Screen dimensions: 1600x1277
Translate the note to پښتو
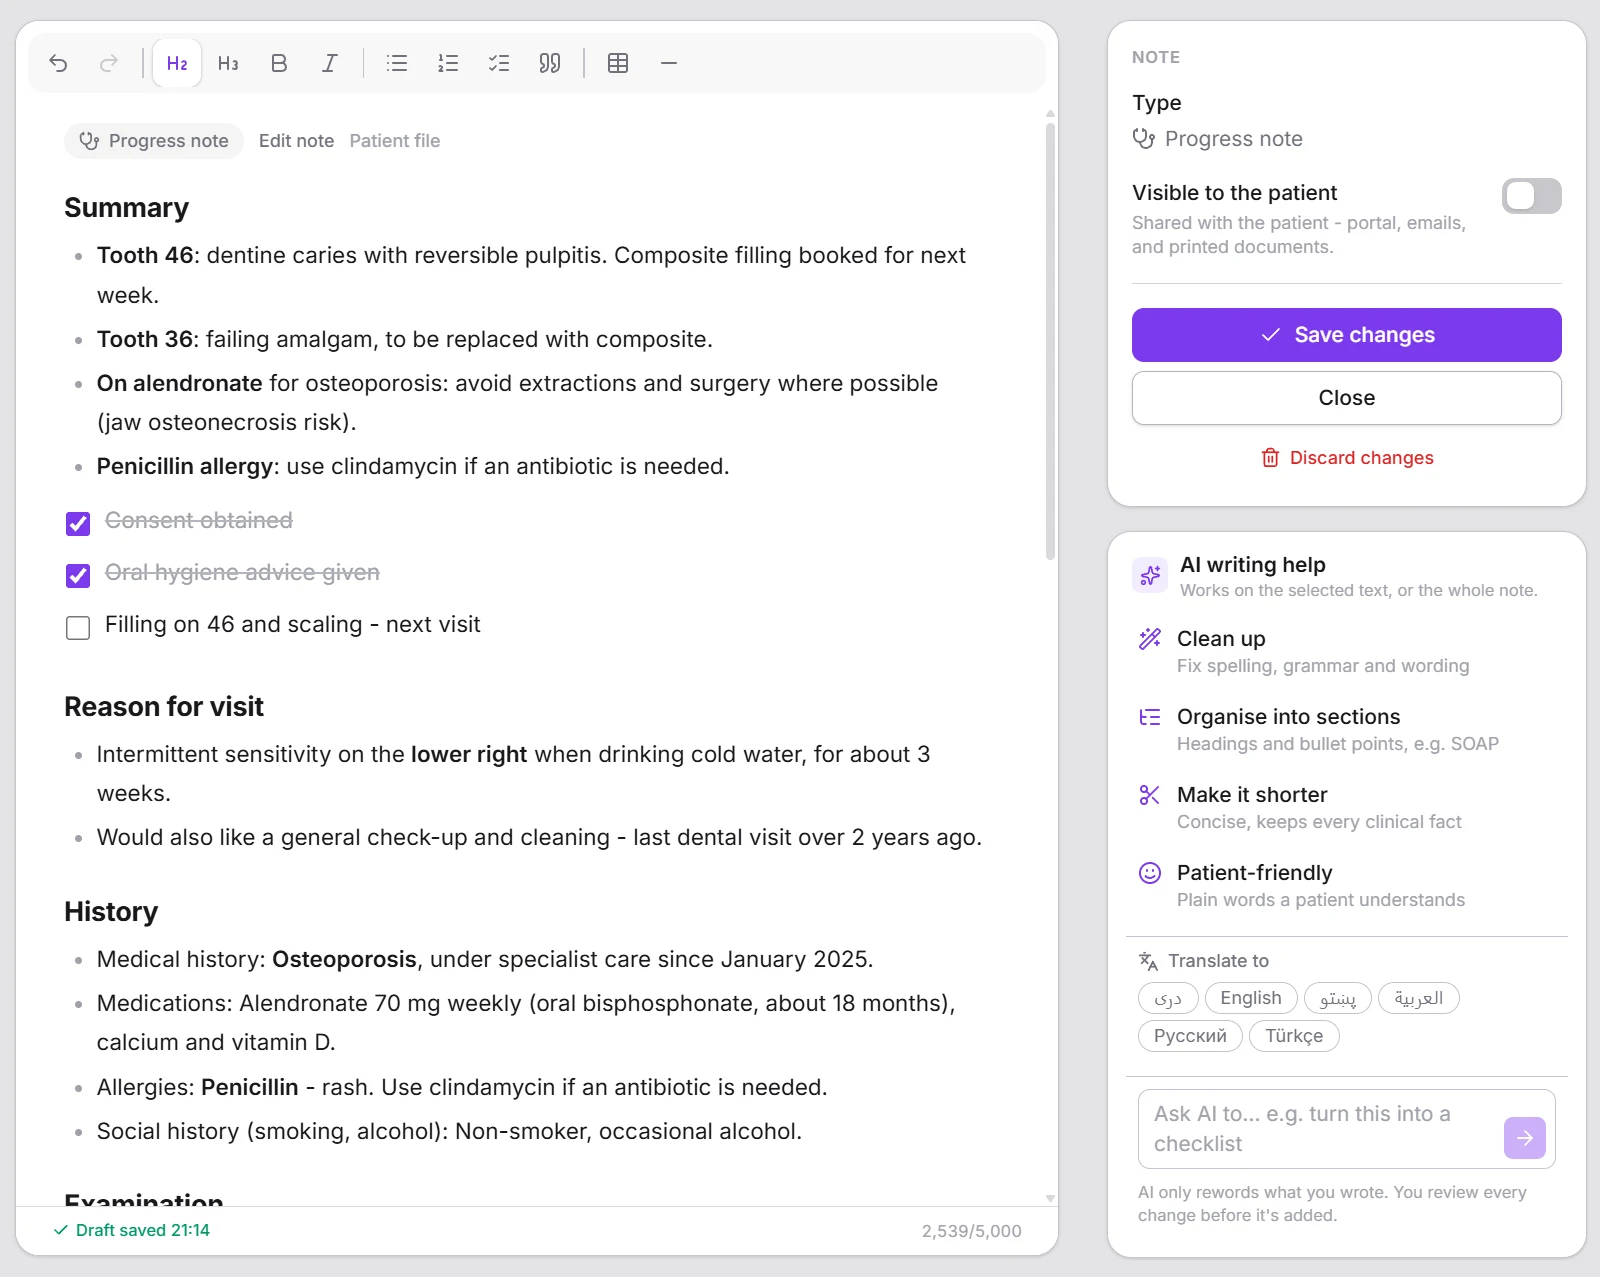click(x=1338, y=998)
